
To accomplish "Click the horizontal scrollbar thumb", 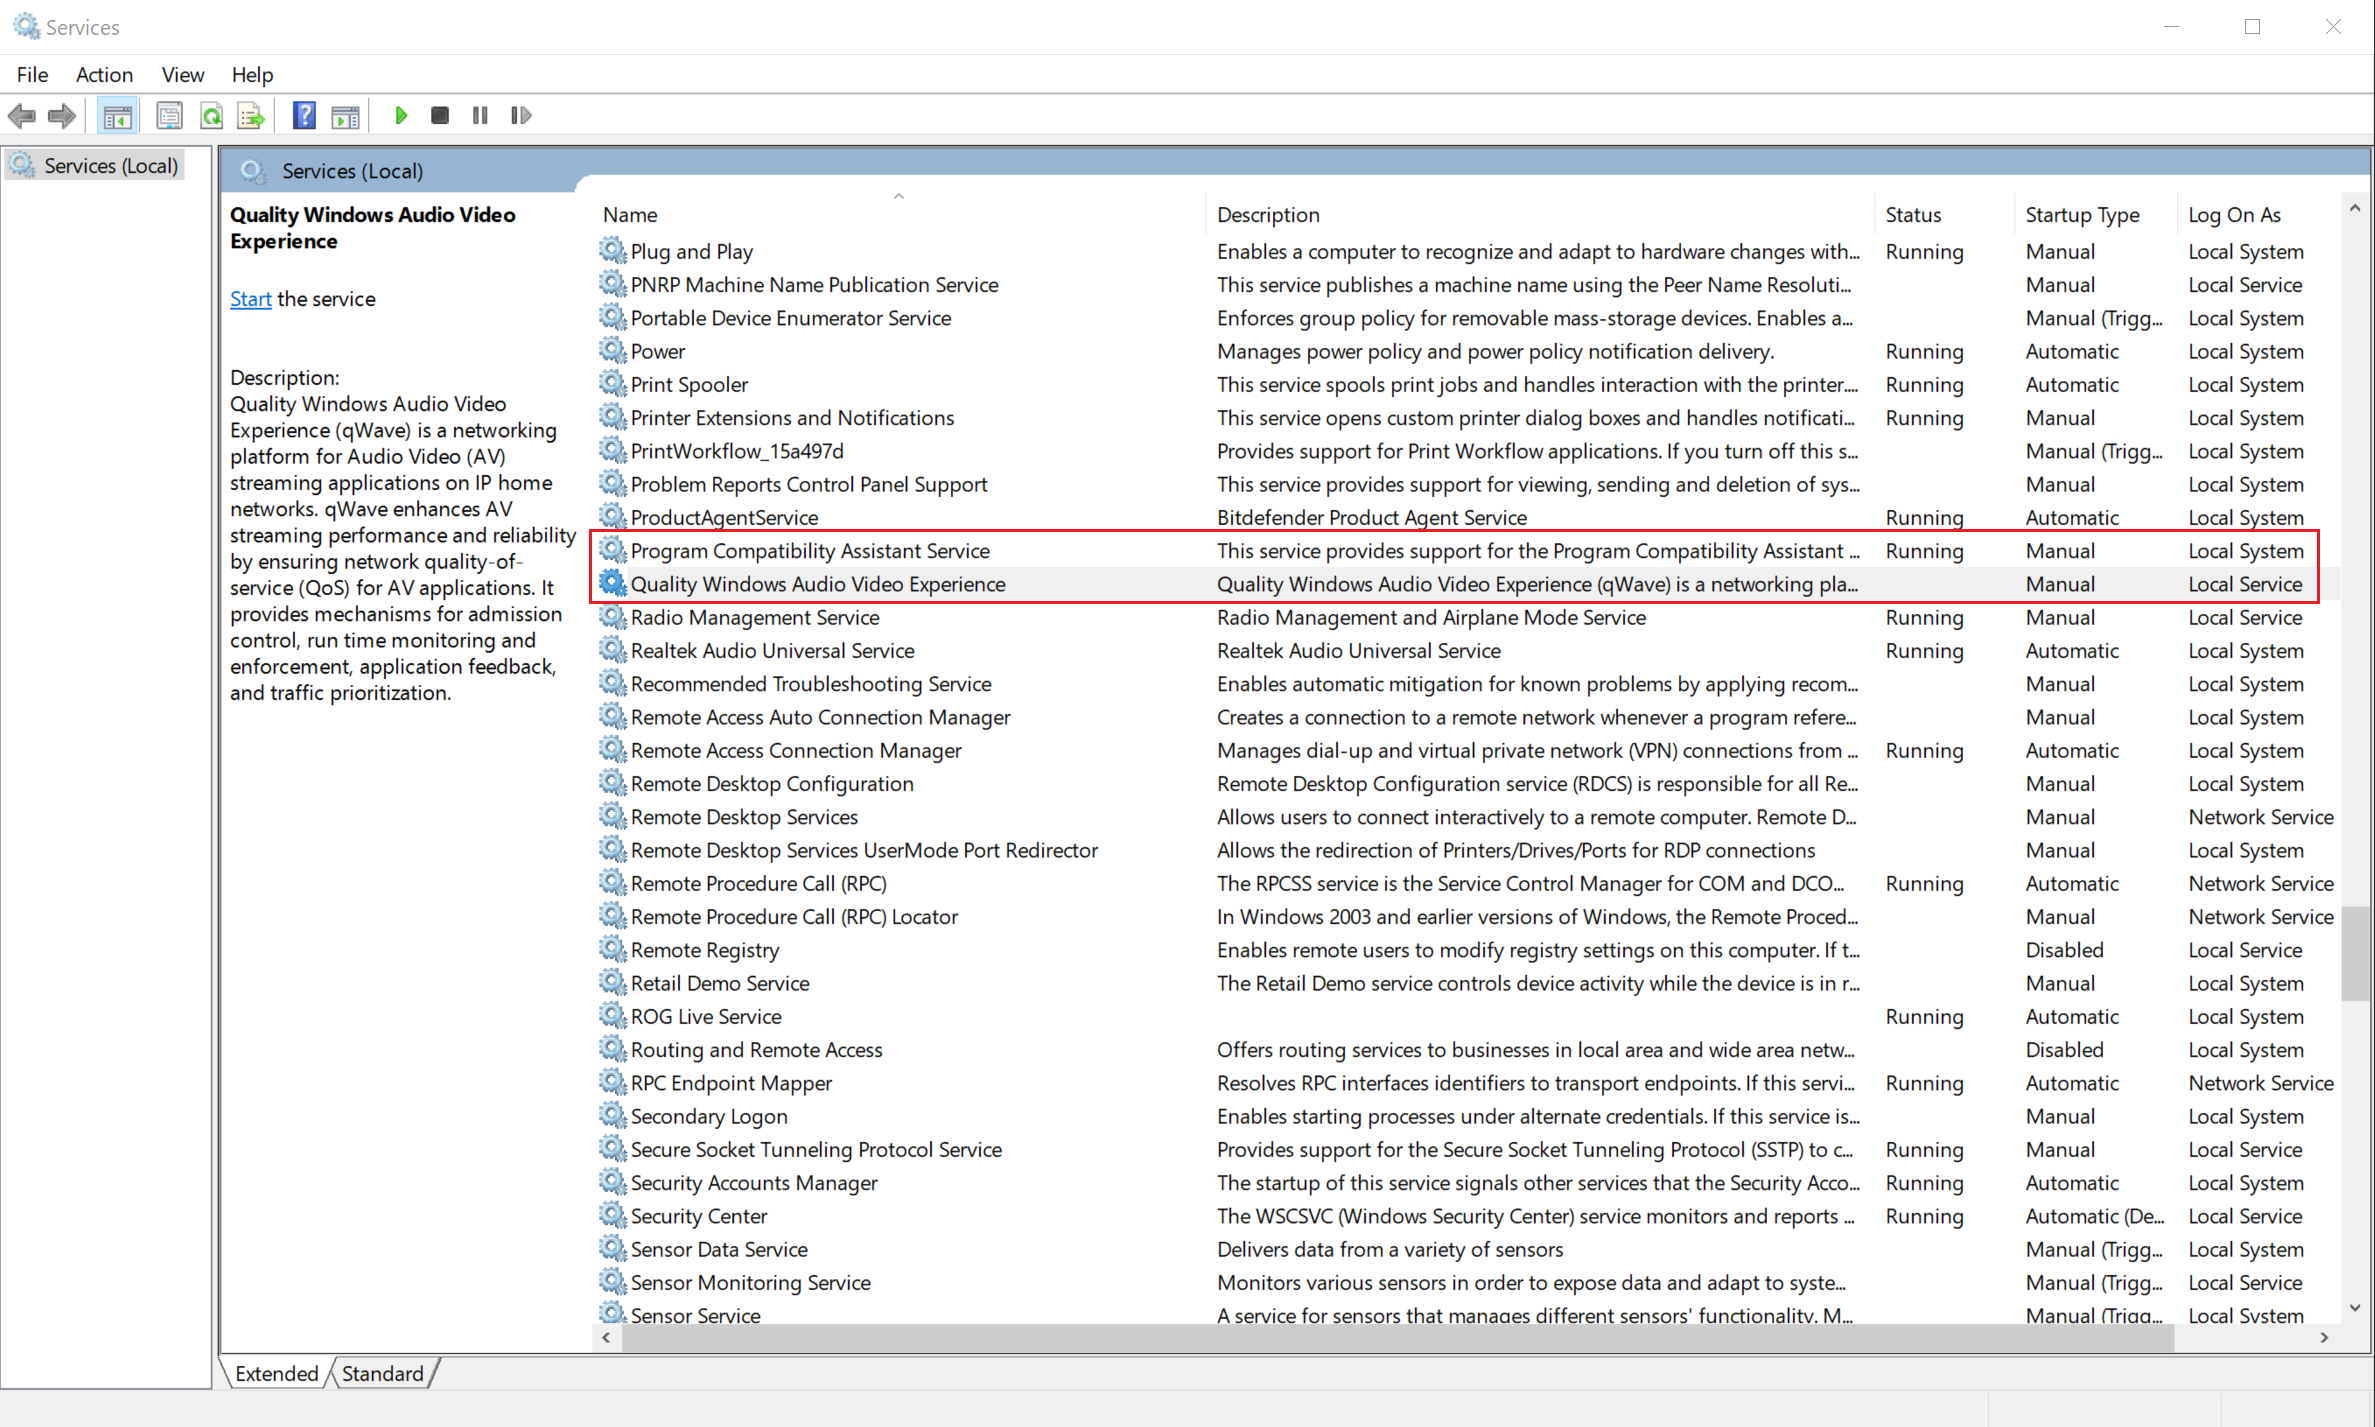I will point(1398,1337).
